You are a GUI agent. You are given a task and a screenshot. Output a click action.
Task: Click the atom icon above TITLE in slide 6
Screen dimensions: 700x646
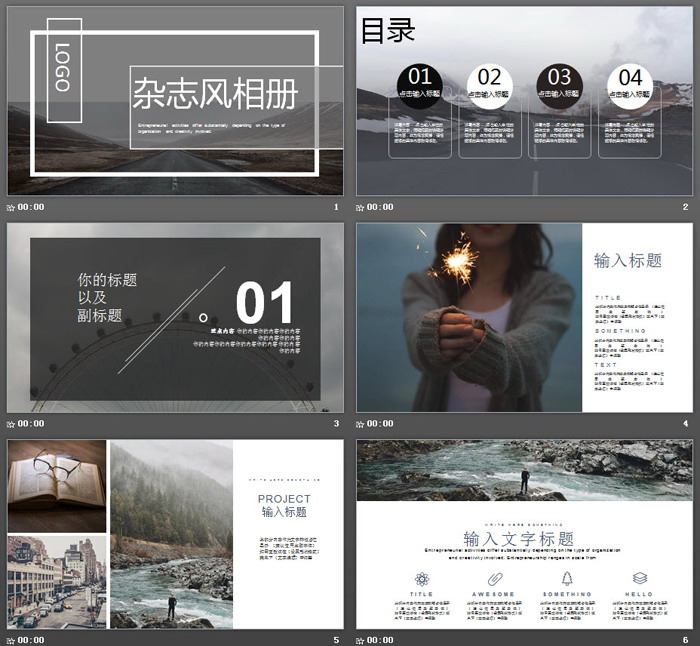coord(421,578)
